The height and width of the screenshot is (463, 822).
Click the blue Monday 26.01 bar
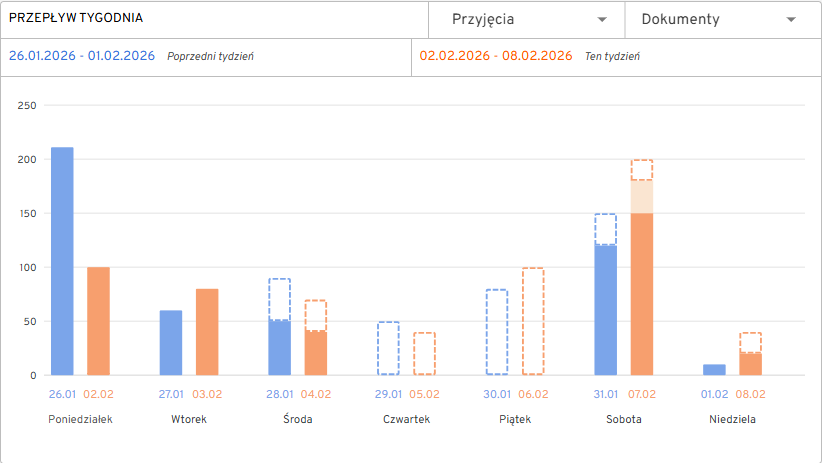coord(62,261)
